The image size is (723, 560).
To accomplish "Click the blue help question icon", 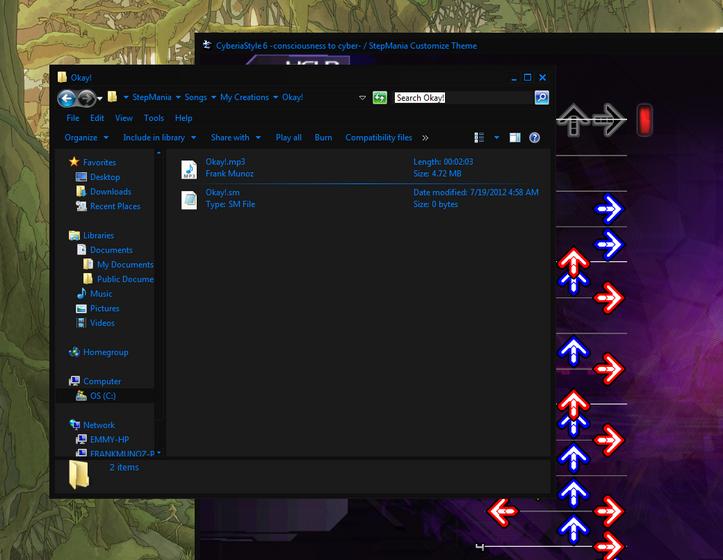I will (x=534, y=137).
